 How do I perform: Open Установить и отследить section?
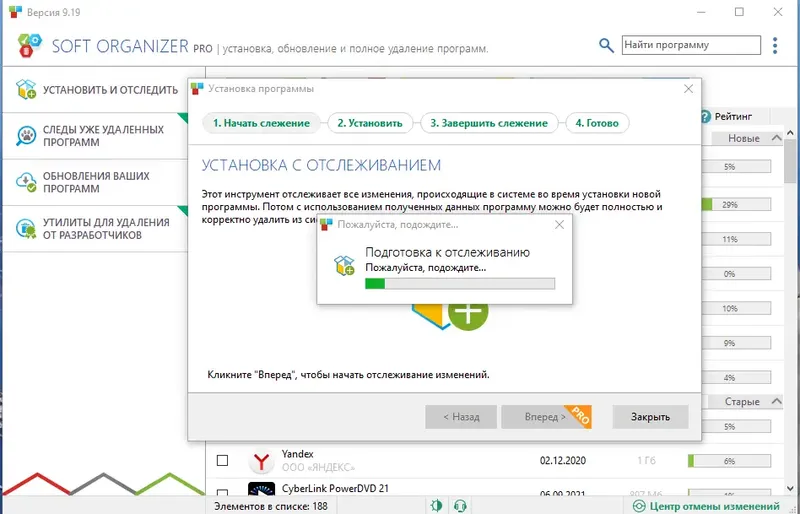coord(95,90)
